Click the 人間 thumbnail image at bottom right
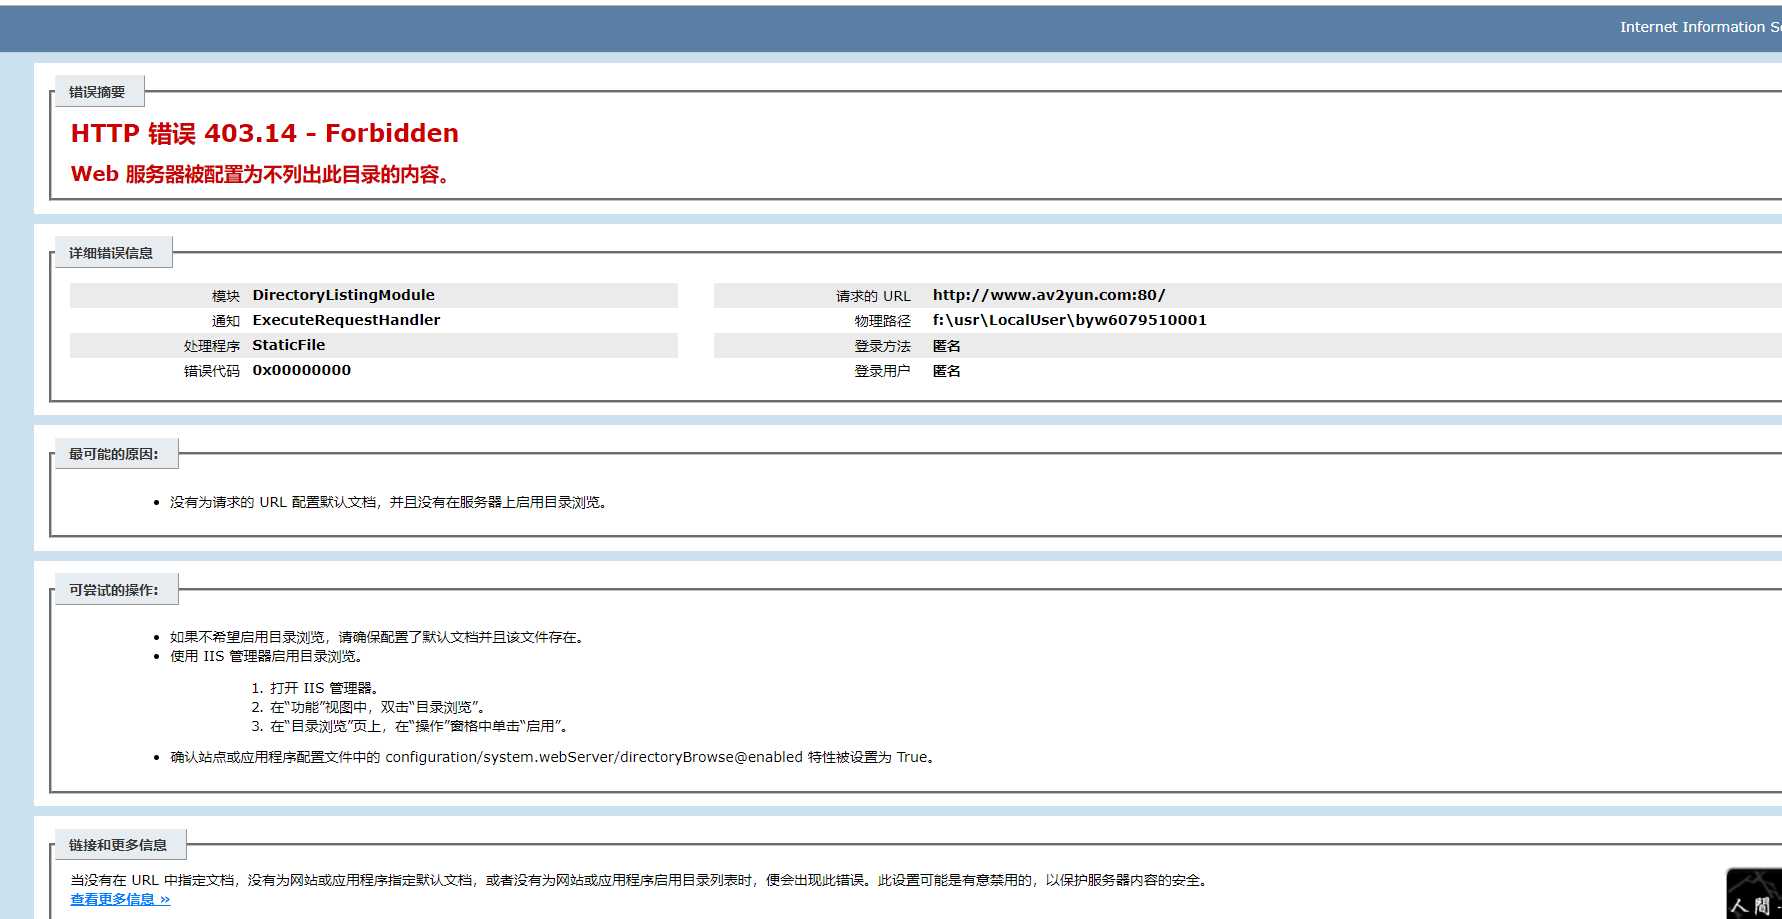1782x919 pixels. click(x=1754, y=893)
